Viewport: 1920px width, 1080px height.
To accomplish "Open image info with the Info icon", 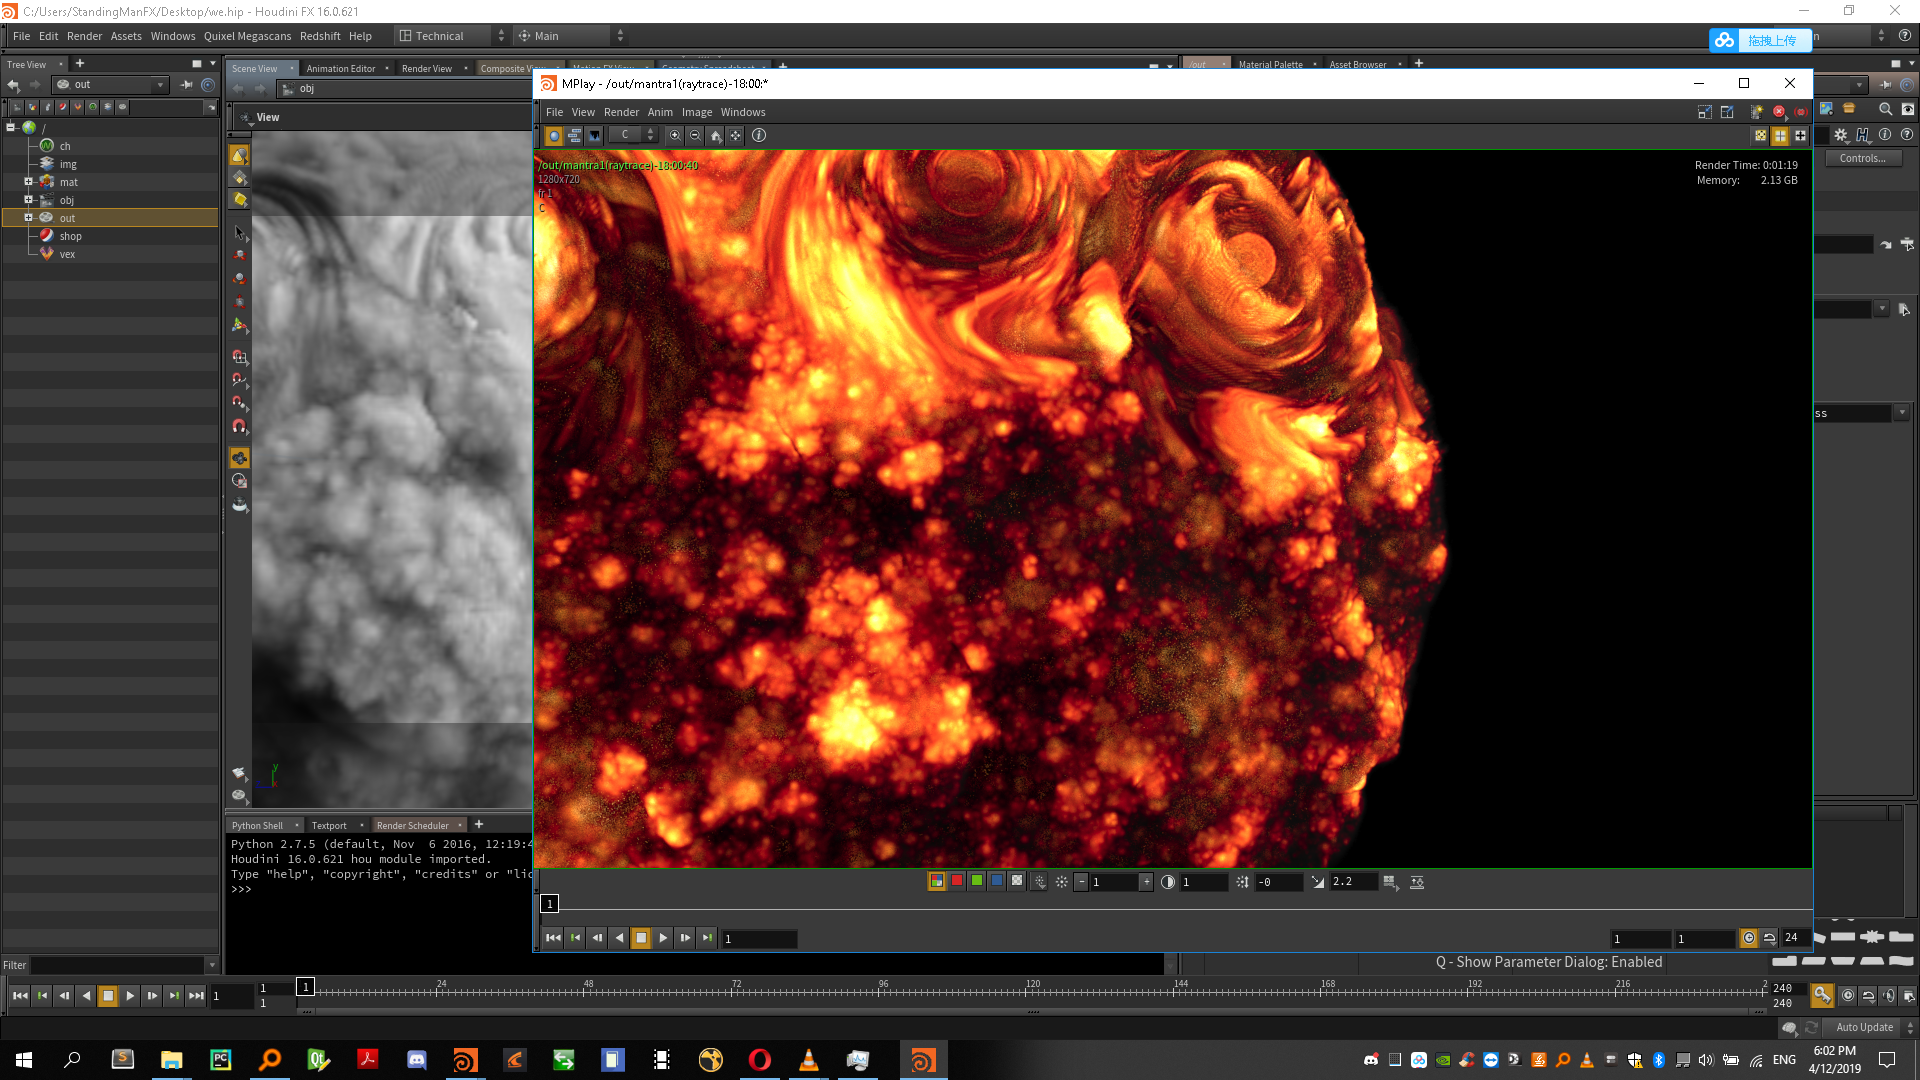I will pyautogui.click(x=759, y=135).
